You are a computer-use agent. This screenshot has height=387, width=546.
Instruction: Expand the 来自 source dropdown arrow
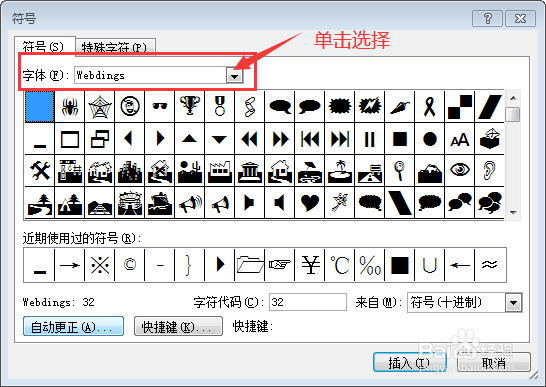coord(514,302)
